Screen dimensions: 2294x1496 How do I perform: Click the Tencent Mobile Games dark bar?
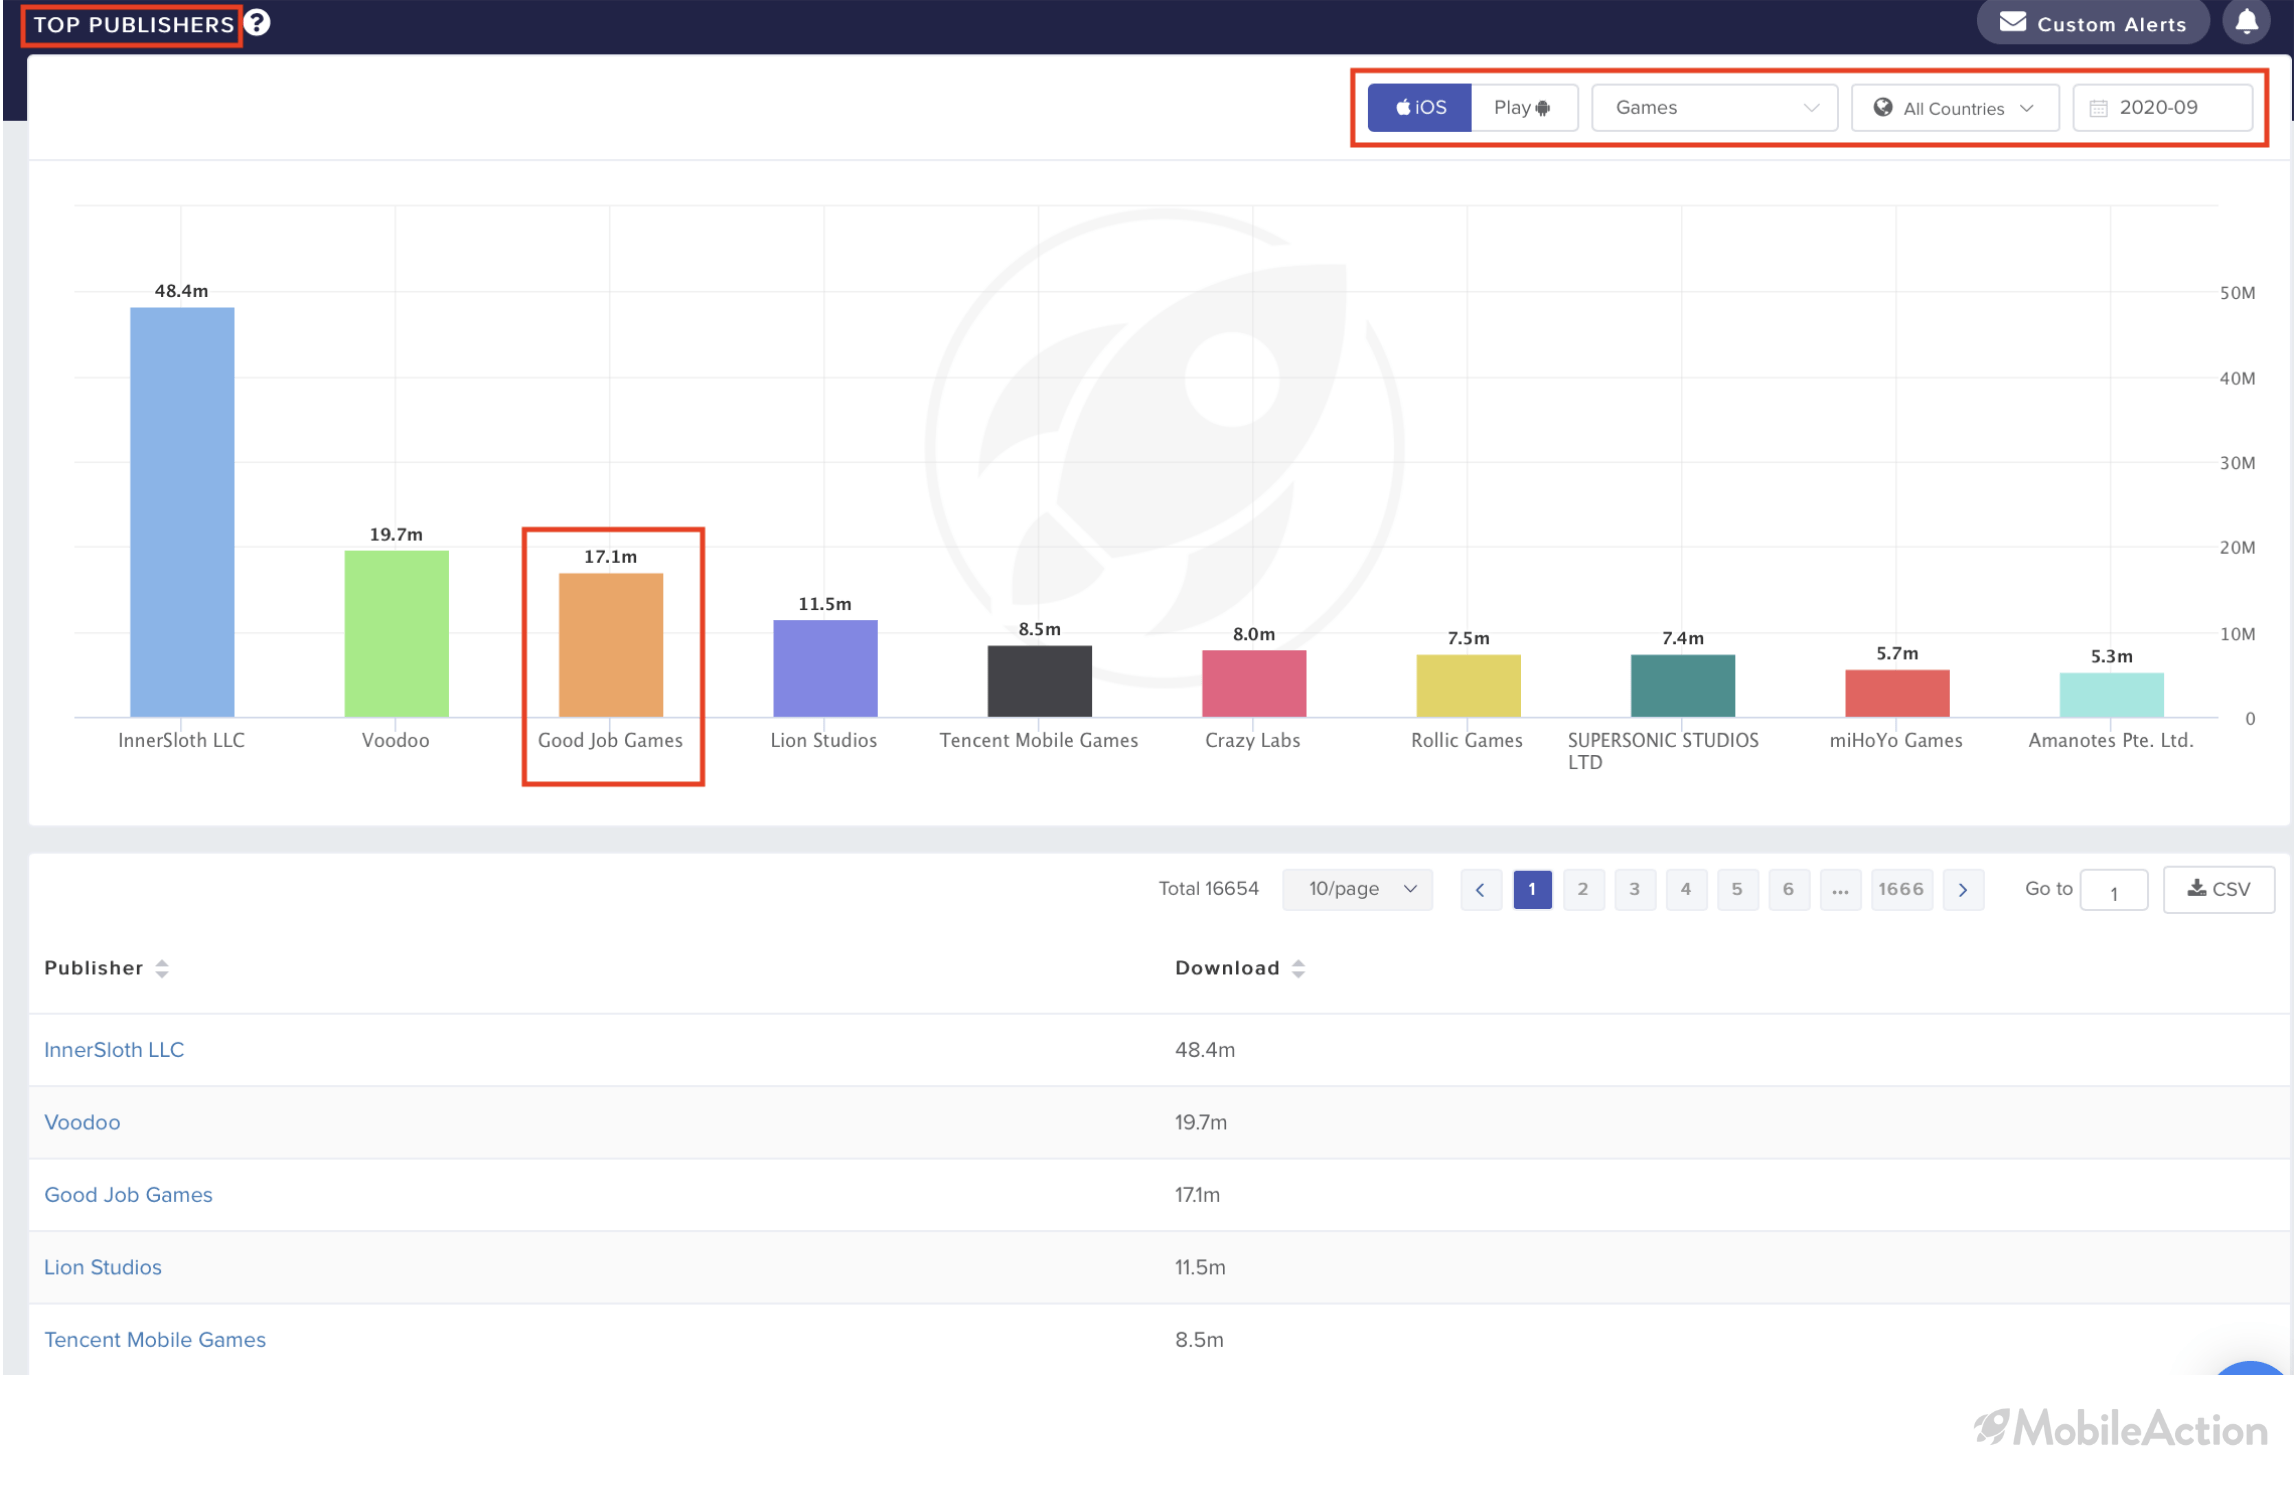click(1039, 680)
